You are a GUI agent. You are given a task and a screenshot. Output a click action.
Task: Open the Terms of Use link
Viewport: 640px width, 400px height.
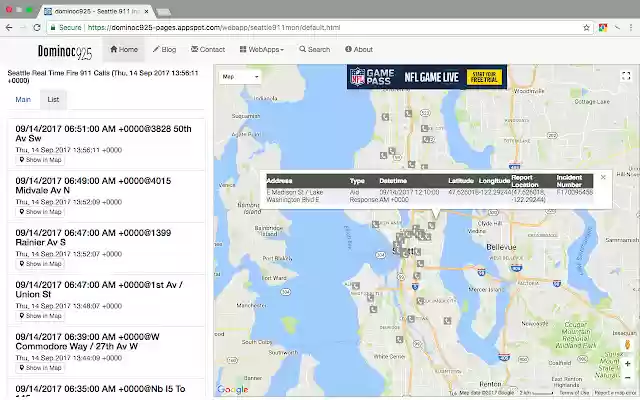coord(574,393)
